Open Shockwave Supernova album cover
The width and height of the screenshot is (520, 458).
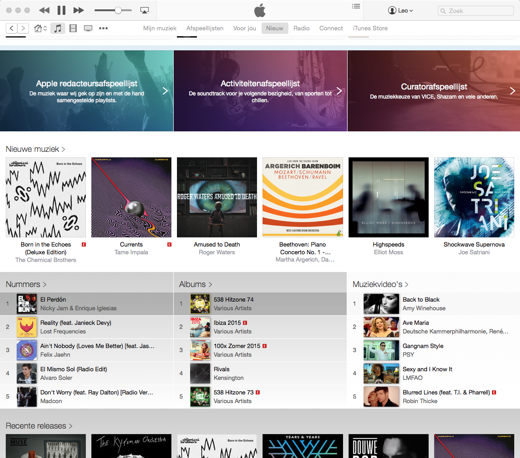[x=474, y=197]
